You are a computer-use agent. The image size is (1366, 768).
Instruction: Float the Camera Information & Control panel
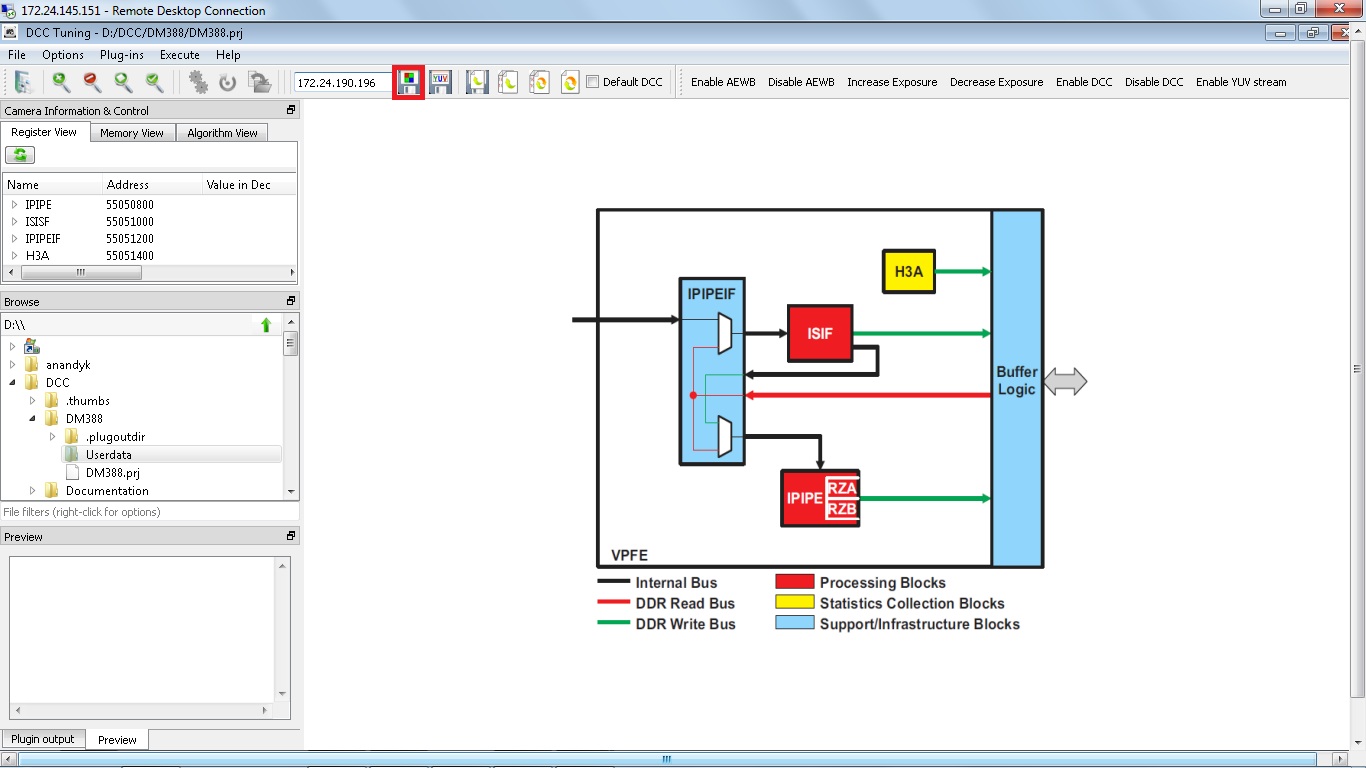click(291, 110)
